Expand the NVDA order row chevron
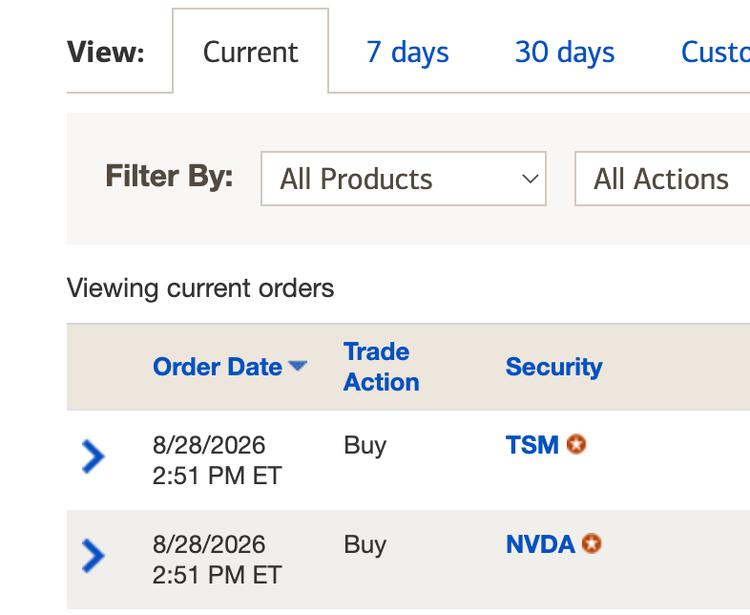 pos(93,556)
